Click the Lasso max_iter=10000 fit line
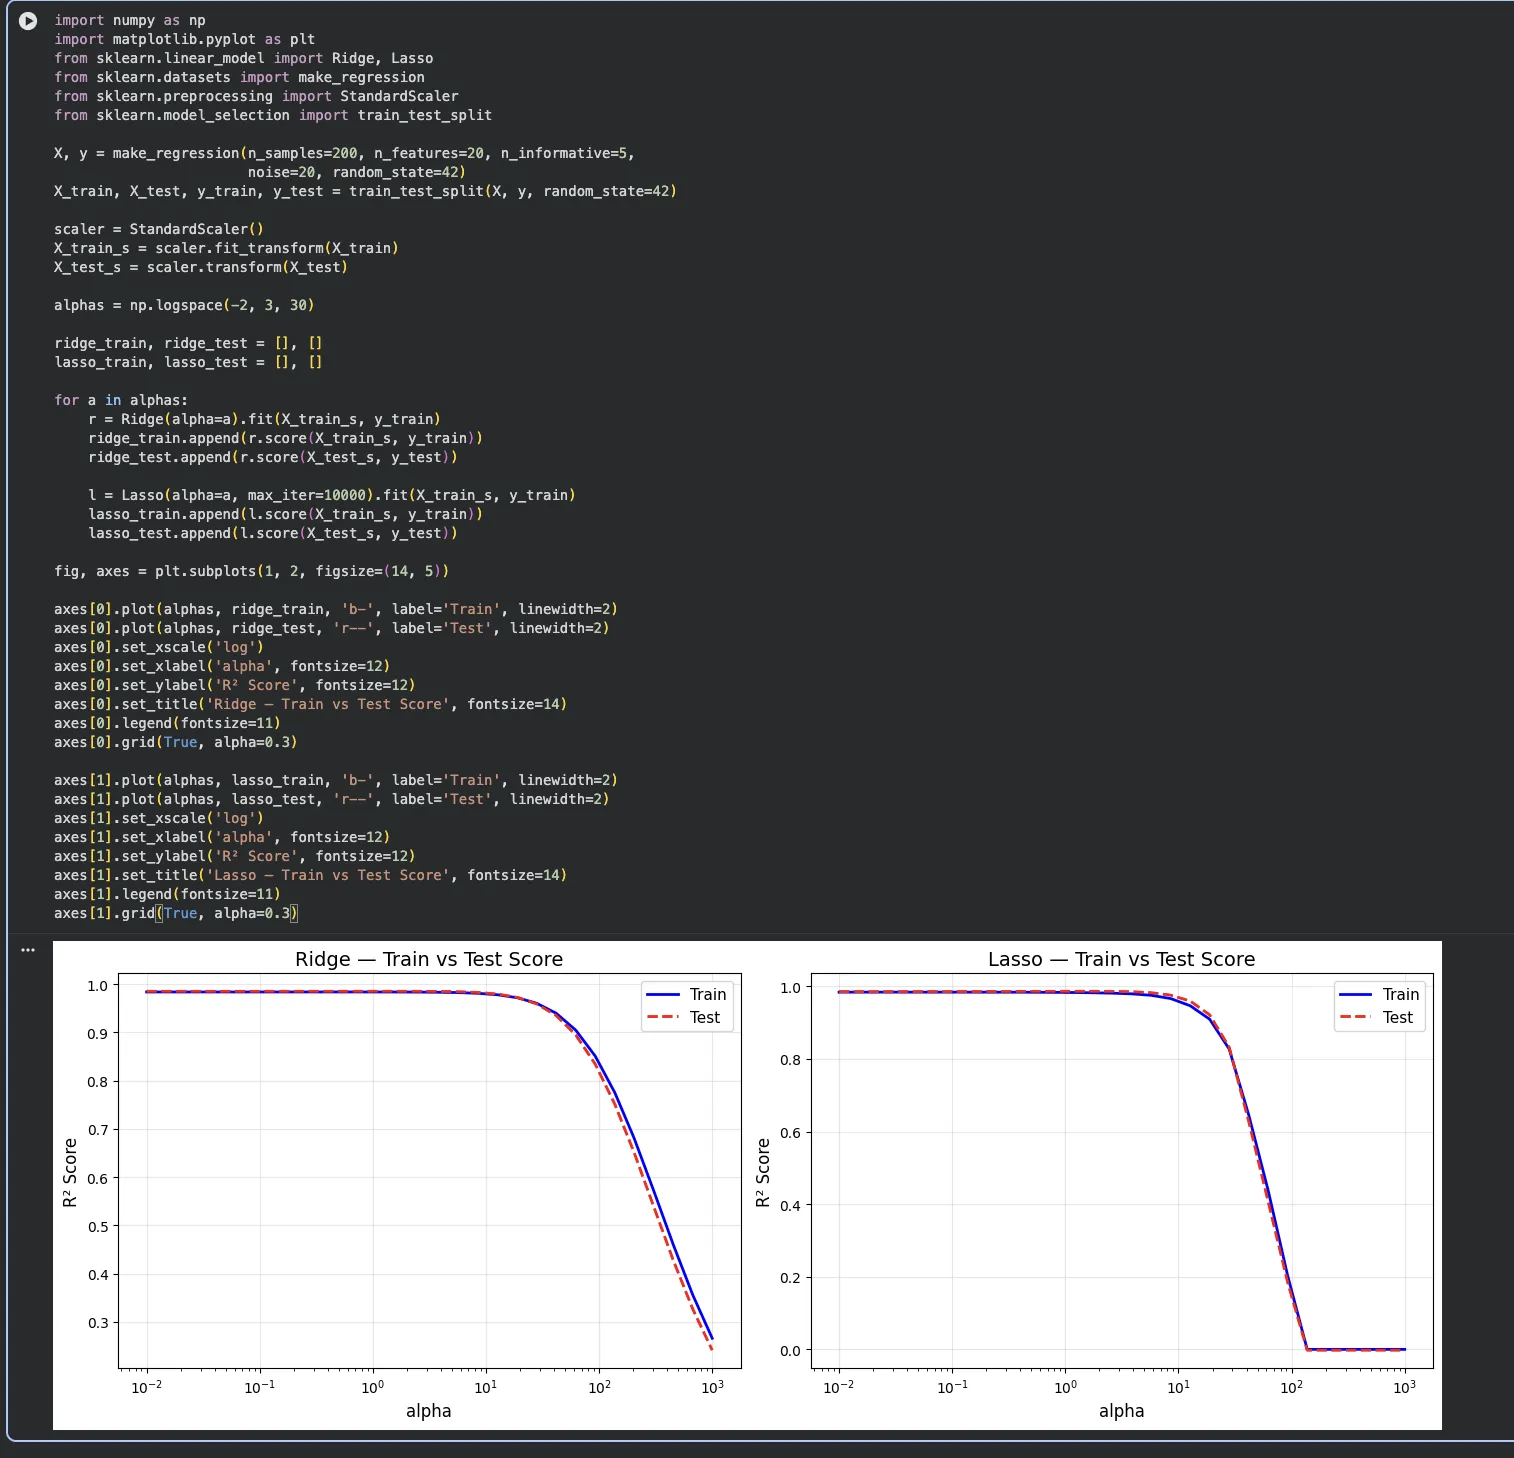1514x1458 pixels. coord(331,495)
